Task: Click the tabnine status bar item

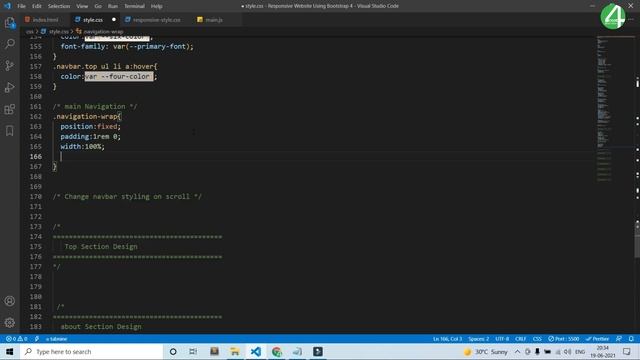Action: point(56,339)
